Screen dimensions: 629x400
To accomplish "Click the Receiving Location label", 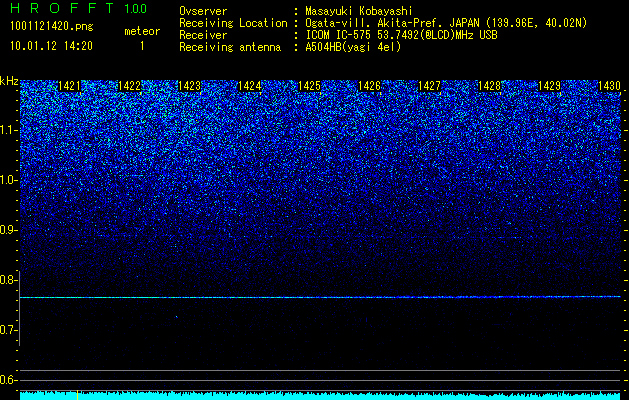I will point(233,23).
